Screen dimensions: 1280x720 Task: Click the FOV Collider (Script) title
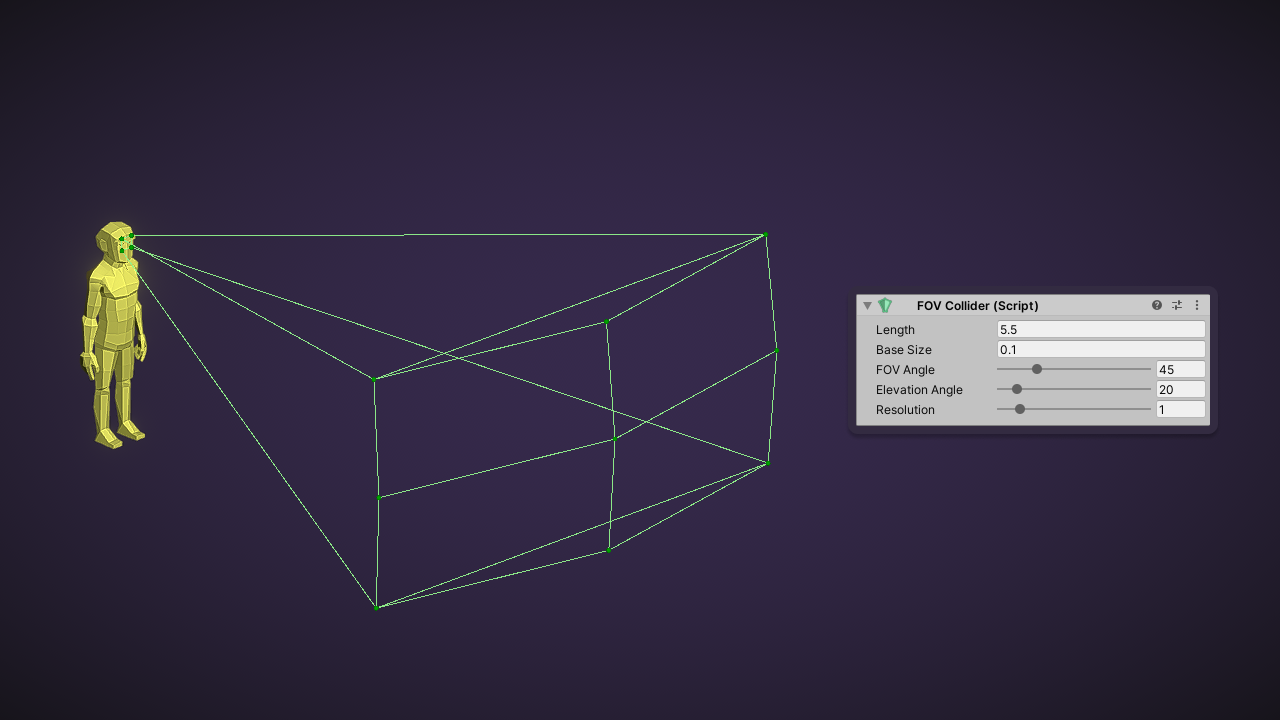pyautogui.click(x=977, y=306)
